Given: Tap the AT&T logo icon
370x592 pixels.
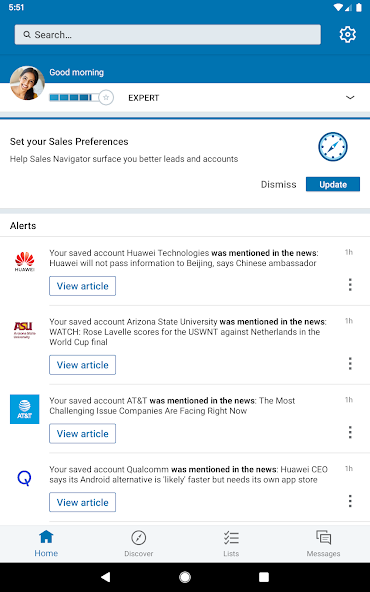Looking at the screenshot, I should 25,409.
